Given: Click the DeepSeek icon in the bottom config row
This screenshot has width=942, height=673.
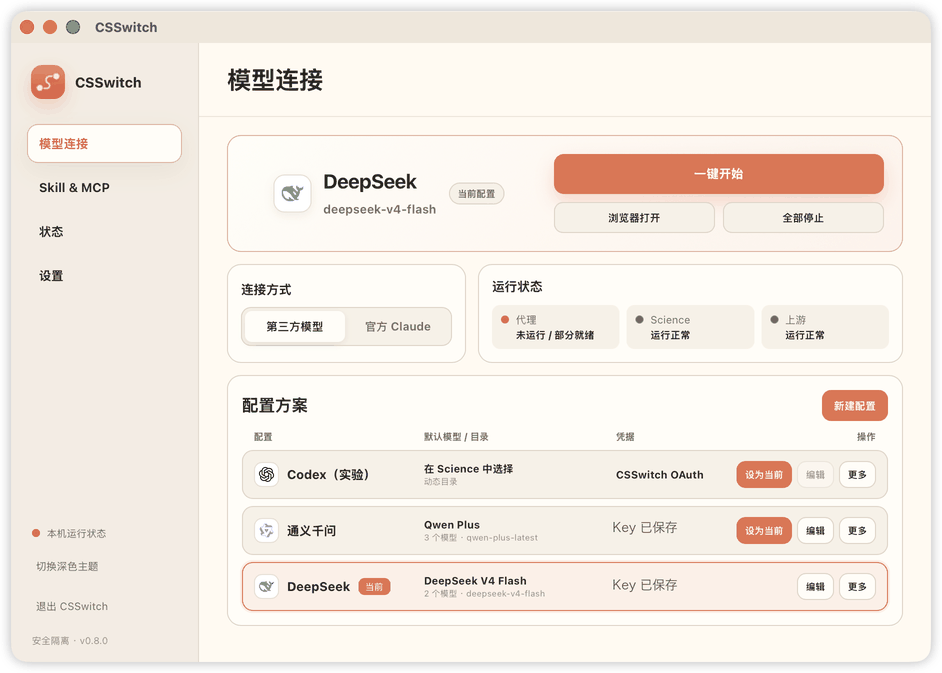Looking at the screenshot, I should click(266, 586).
